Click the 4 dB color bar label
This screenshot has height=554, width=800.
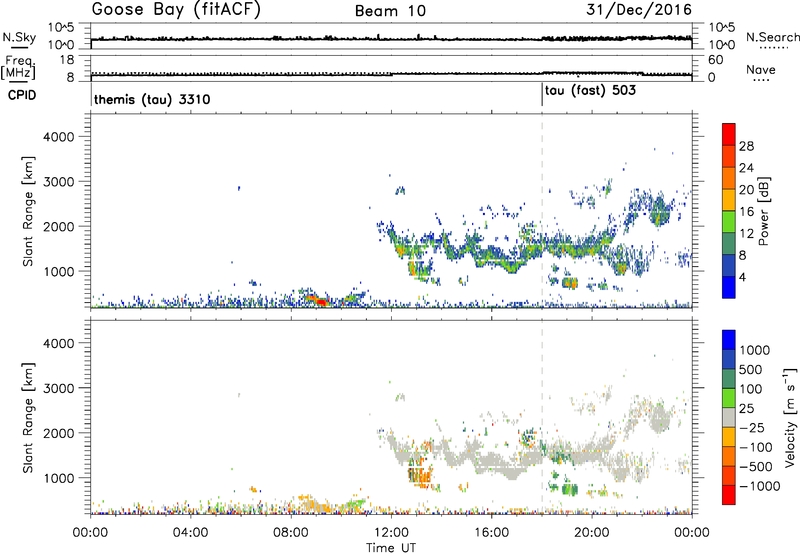(742, 277)
